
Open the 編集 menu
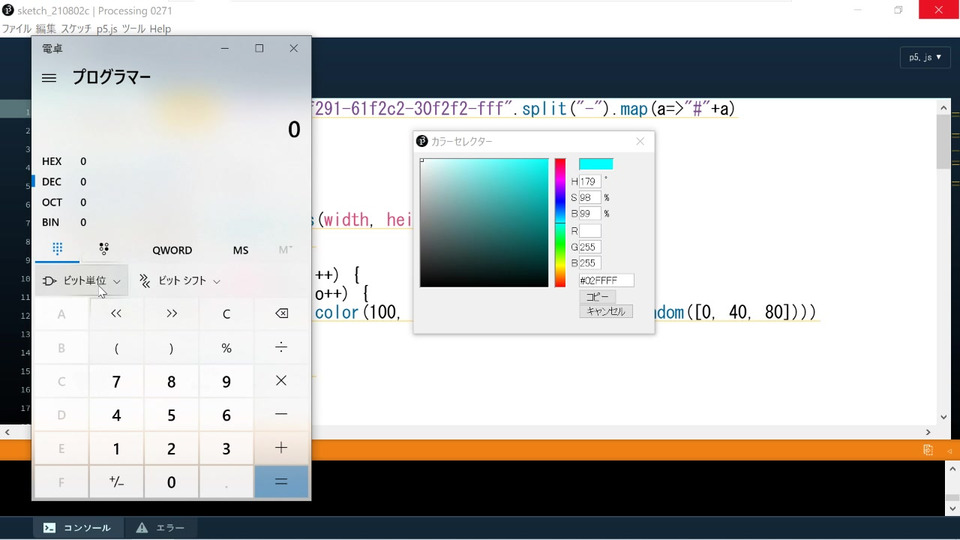[45, 29]
